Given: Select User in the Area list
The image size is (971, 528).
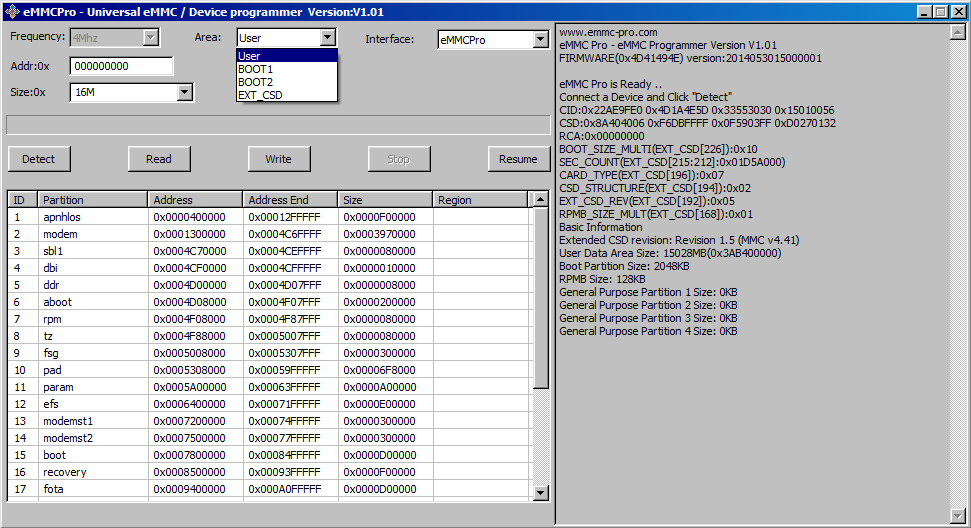Looking at the screenshot, I should [287, 56].
